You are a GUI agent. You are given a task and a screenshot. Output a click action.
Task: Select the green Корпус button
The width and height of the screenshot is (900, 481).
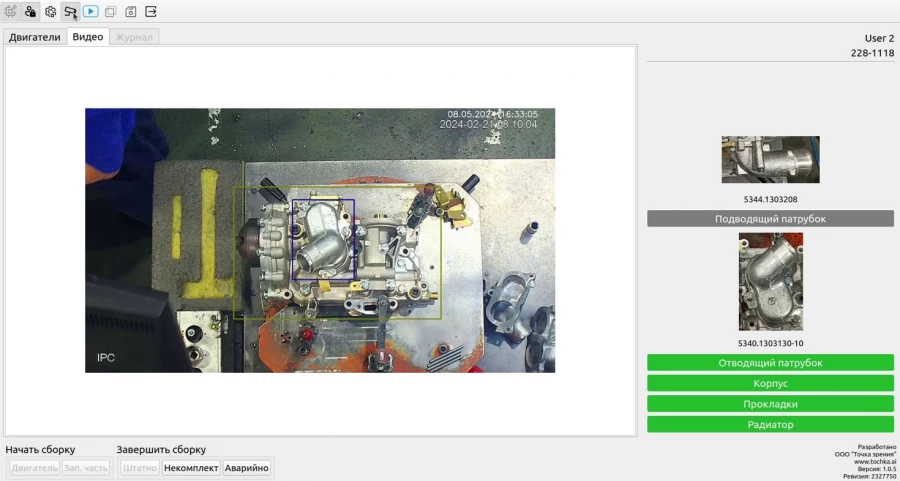click(770, 383)
